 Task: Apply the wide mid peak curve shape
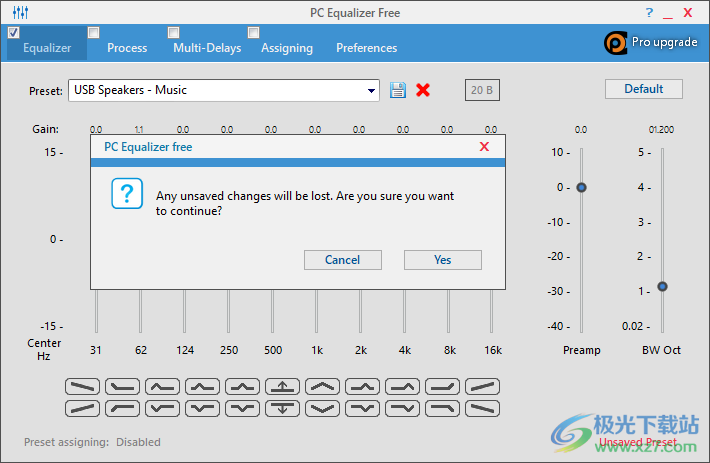pyautogui.click(x=322, y=387)
